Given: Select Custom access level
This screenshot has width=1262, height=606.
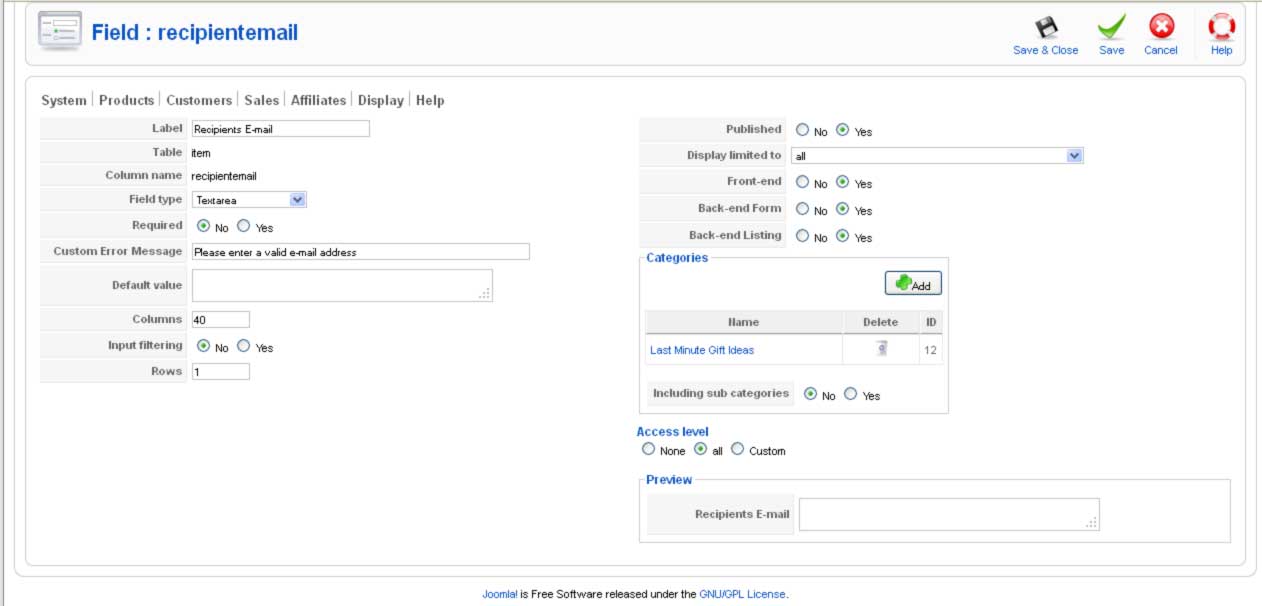Looking at the screenshot, I should tap(738, 450).
